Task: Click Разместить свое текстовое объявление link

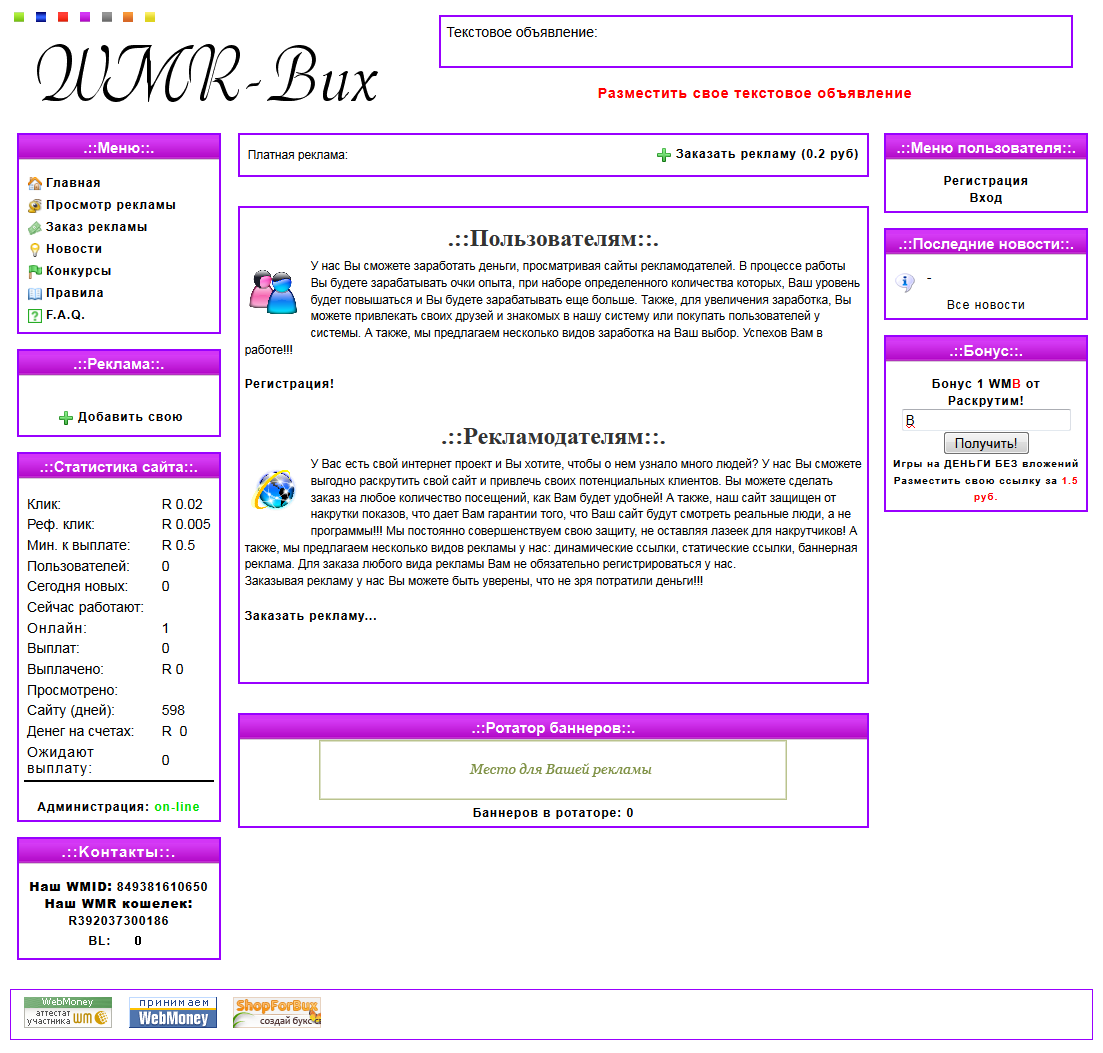Action: coord(754,93)
